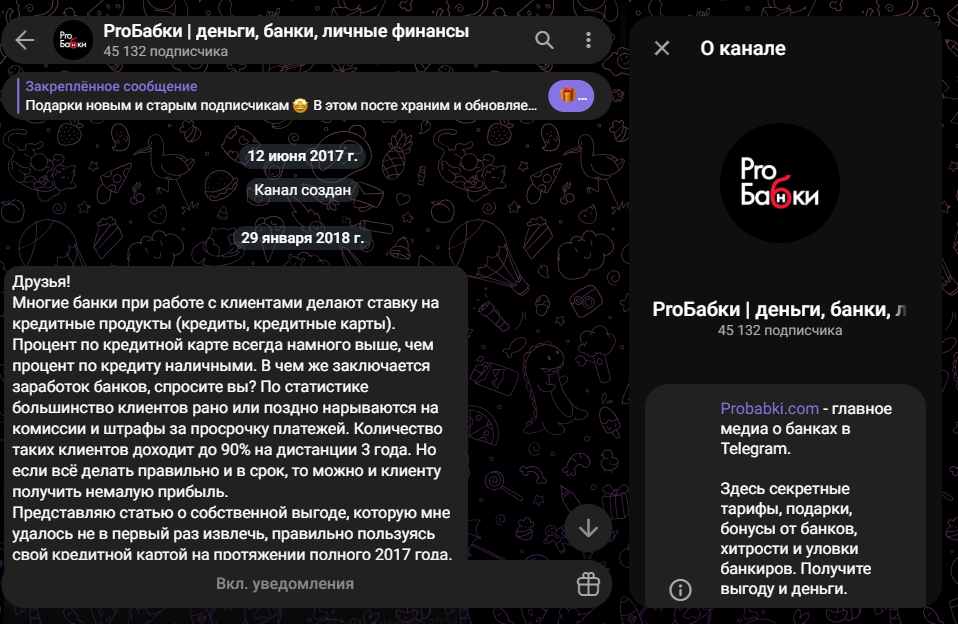Click the 12 июня 2017 г. date badge
The width and height of the screenshot is (958, 624).
(x=302, y=156)
